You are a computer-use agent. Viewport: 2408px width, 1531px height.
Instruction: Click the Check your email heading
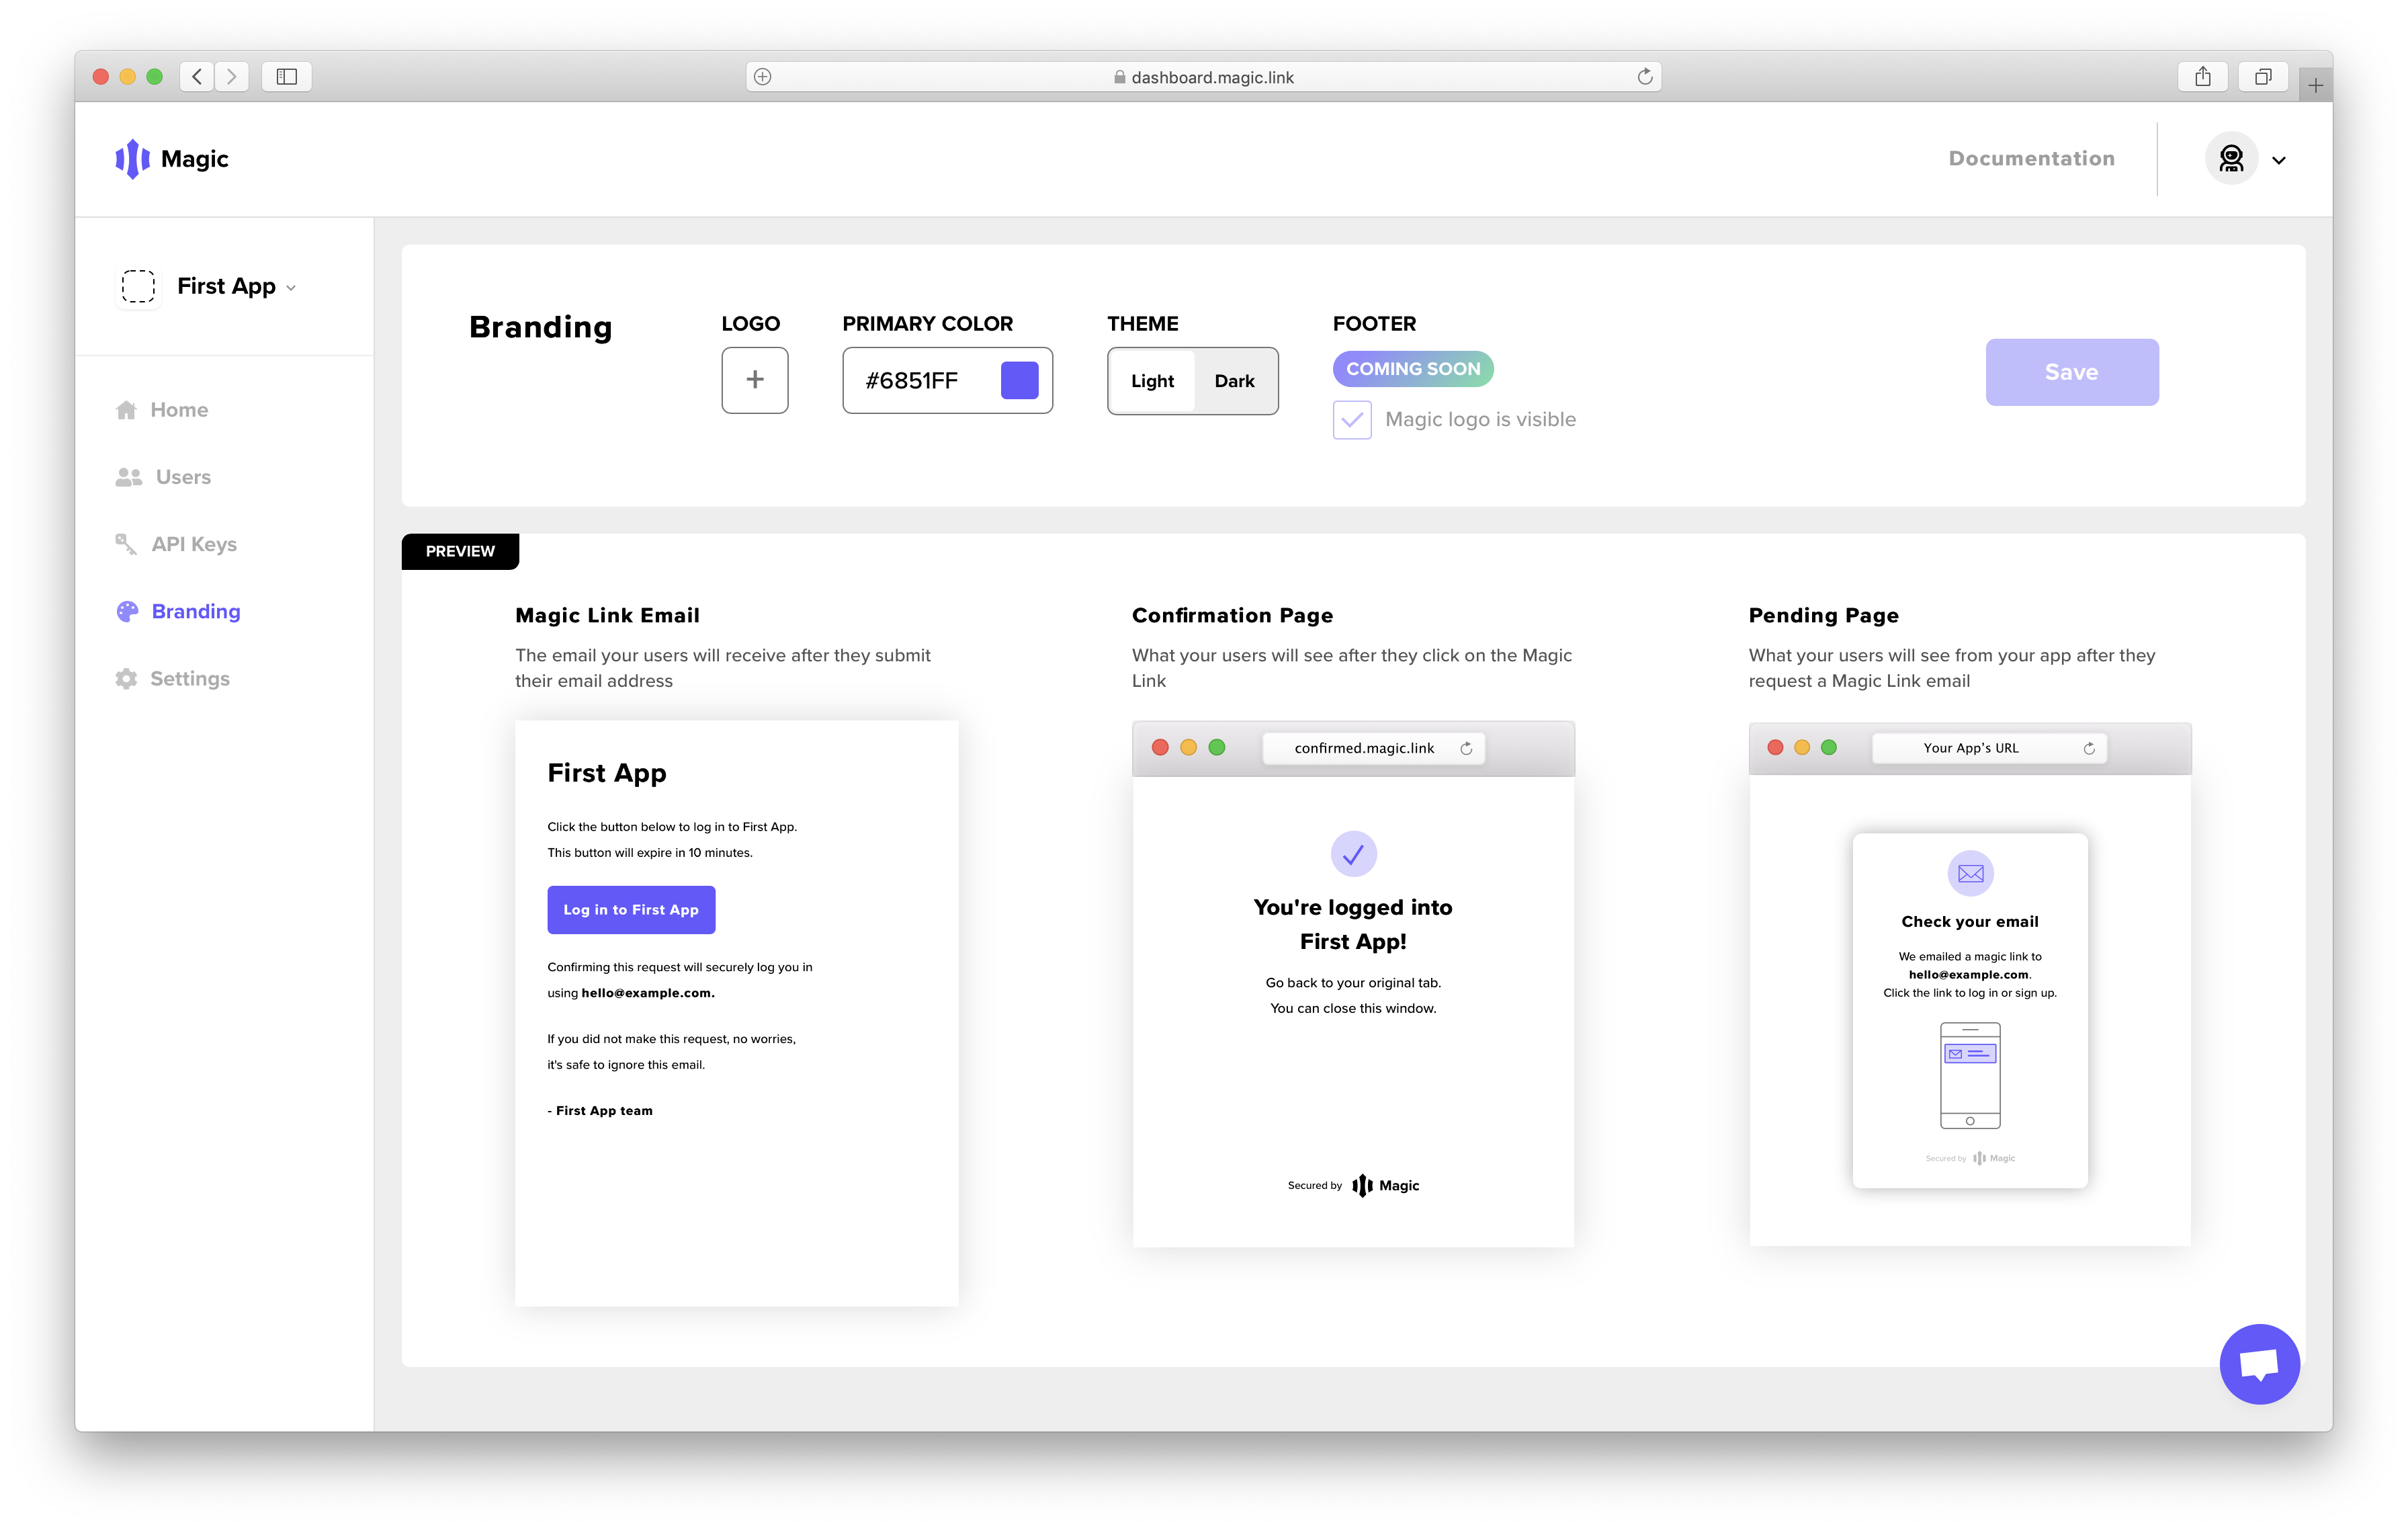point(1970,921)
